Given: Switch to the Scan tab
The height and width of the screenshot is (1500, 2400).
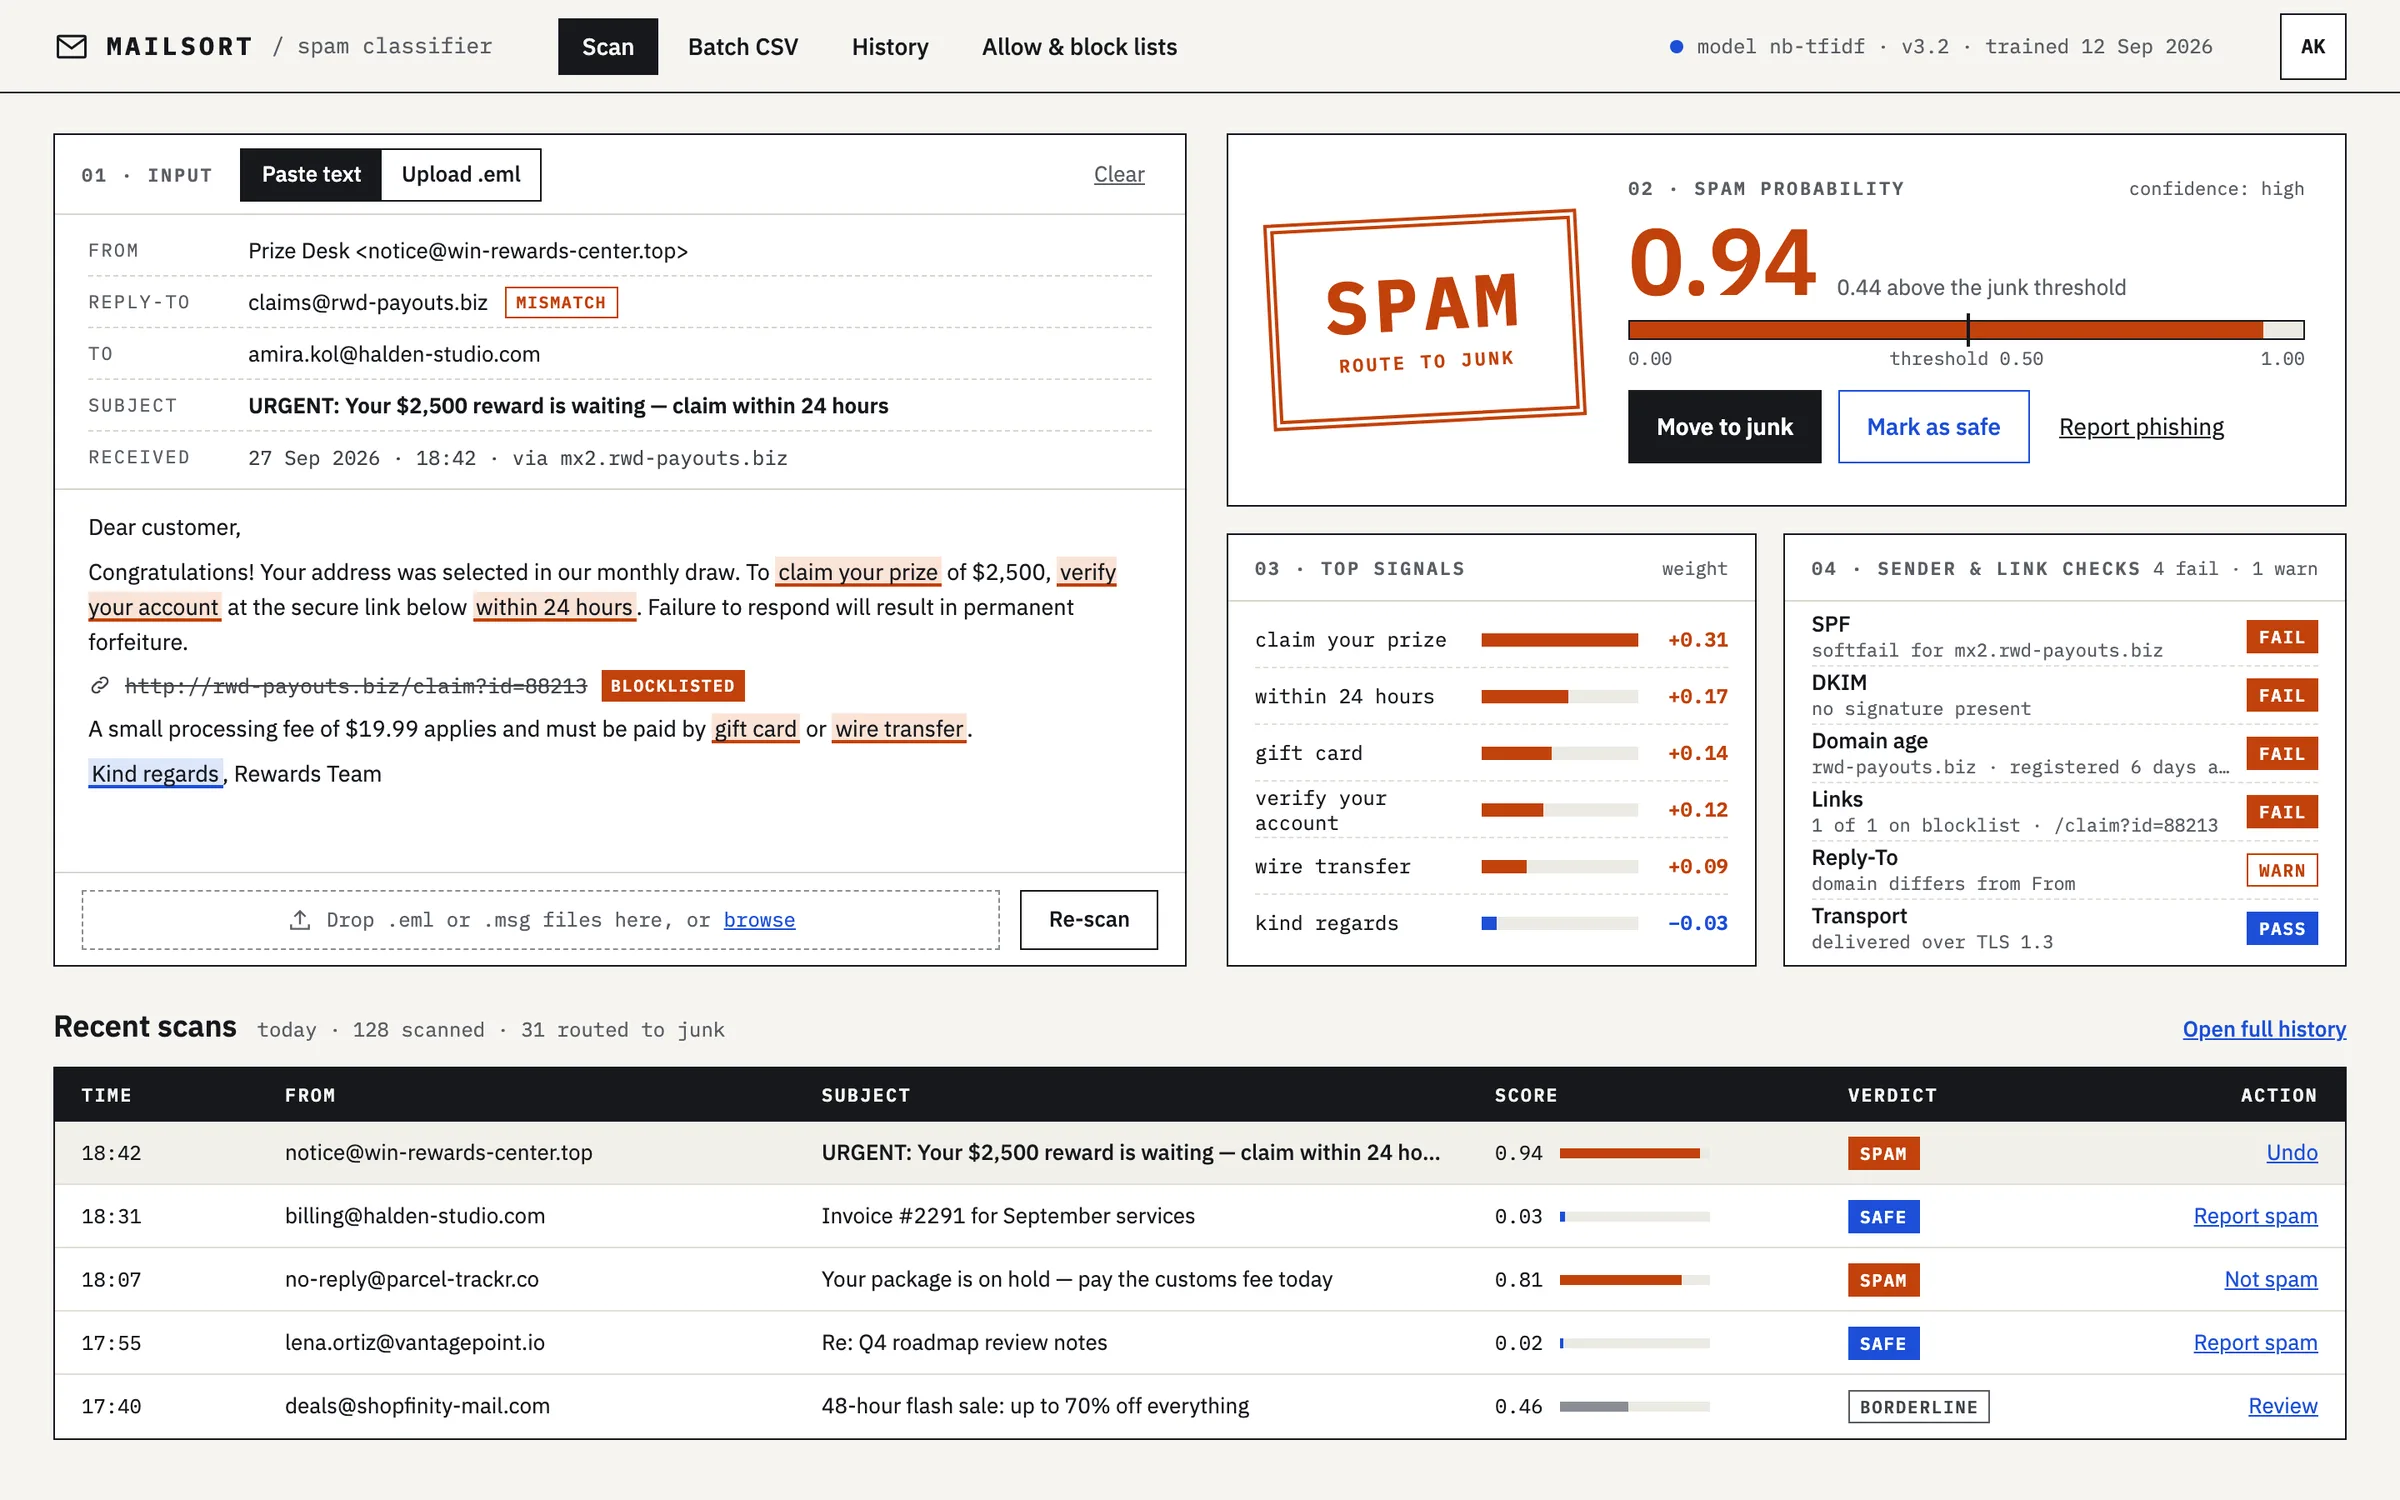Looking at the screenshot, I should [608, 47].
